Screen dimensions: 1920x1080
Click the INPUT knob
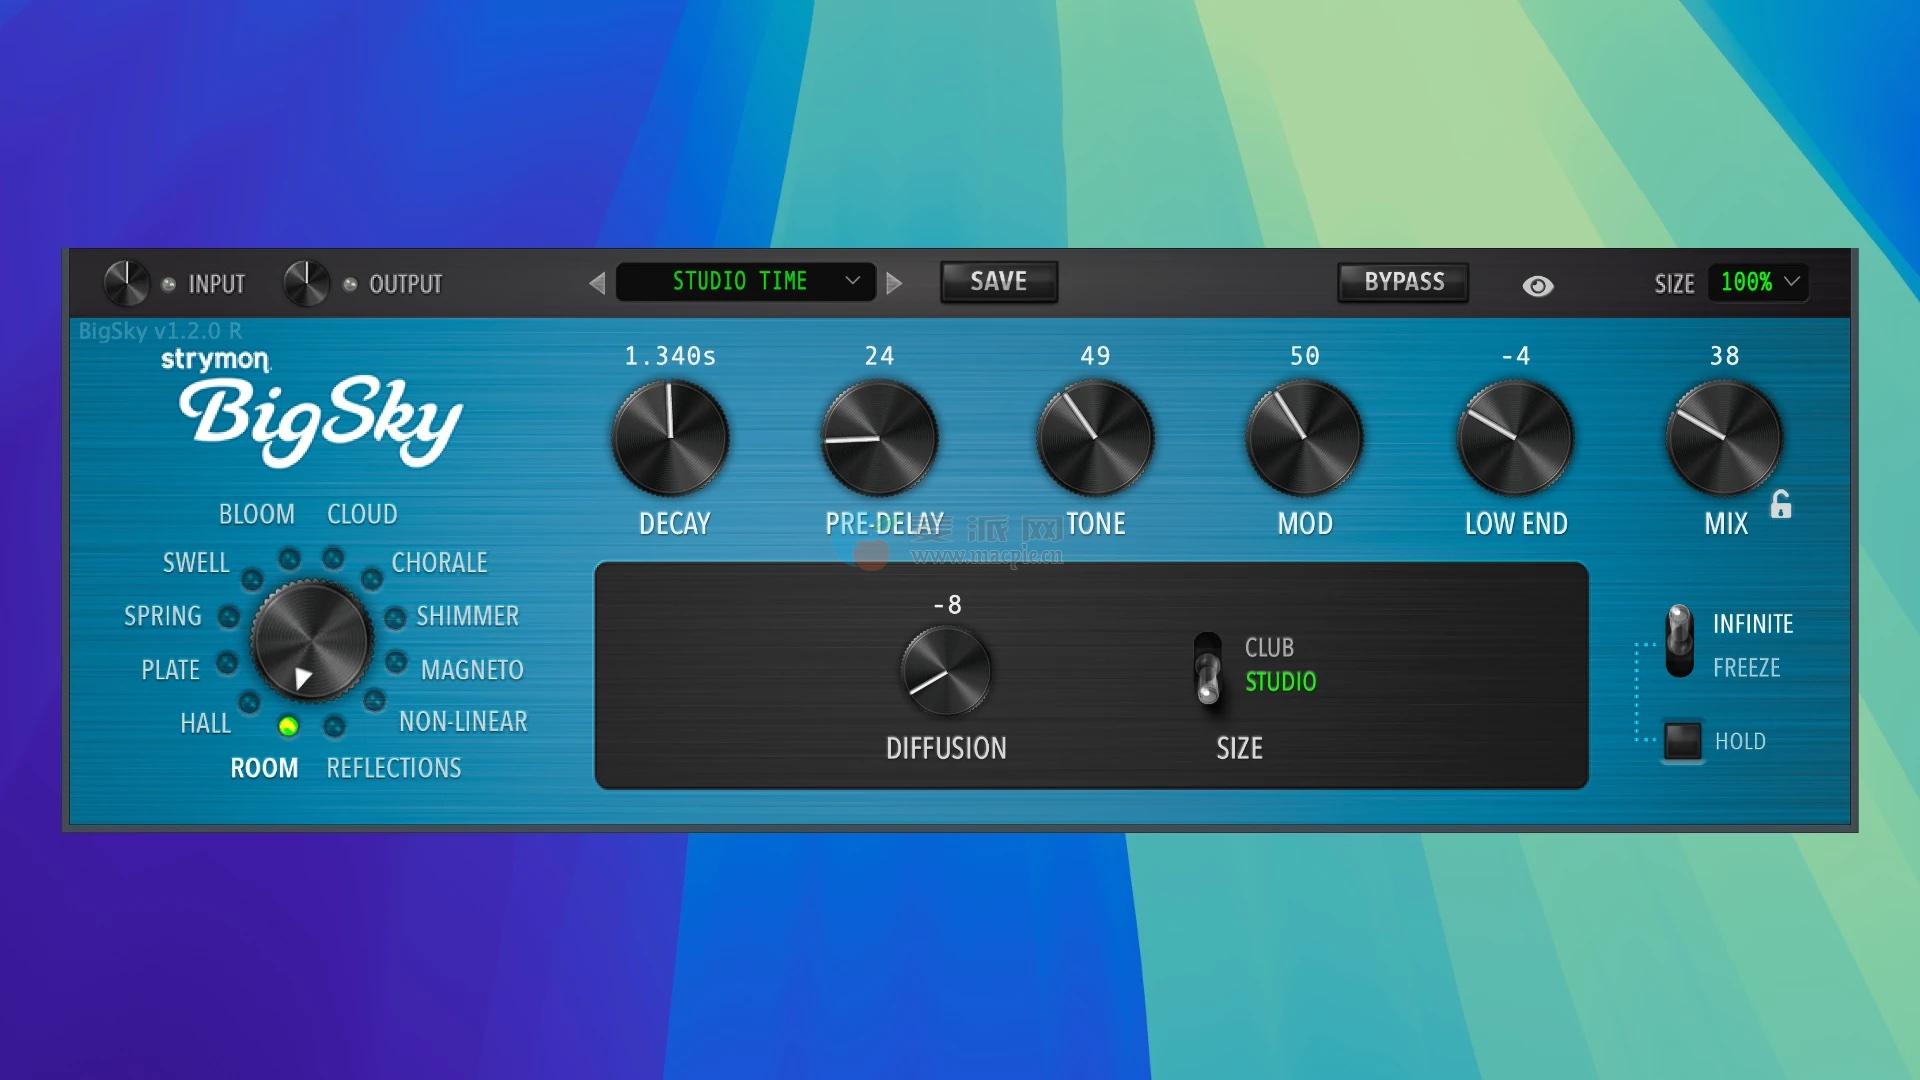coord(127,284)
